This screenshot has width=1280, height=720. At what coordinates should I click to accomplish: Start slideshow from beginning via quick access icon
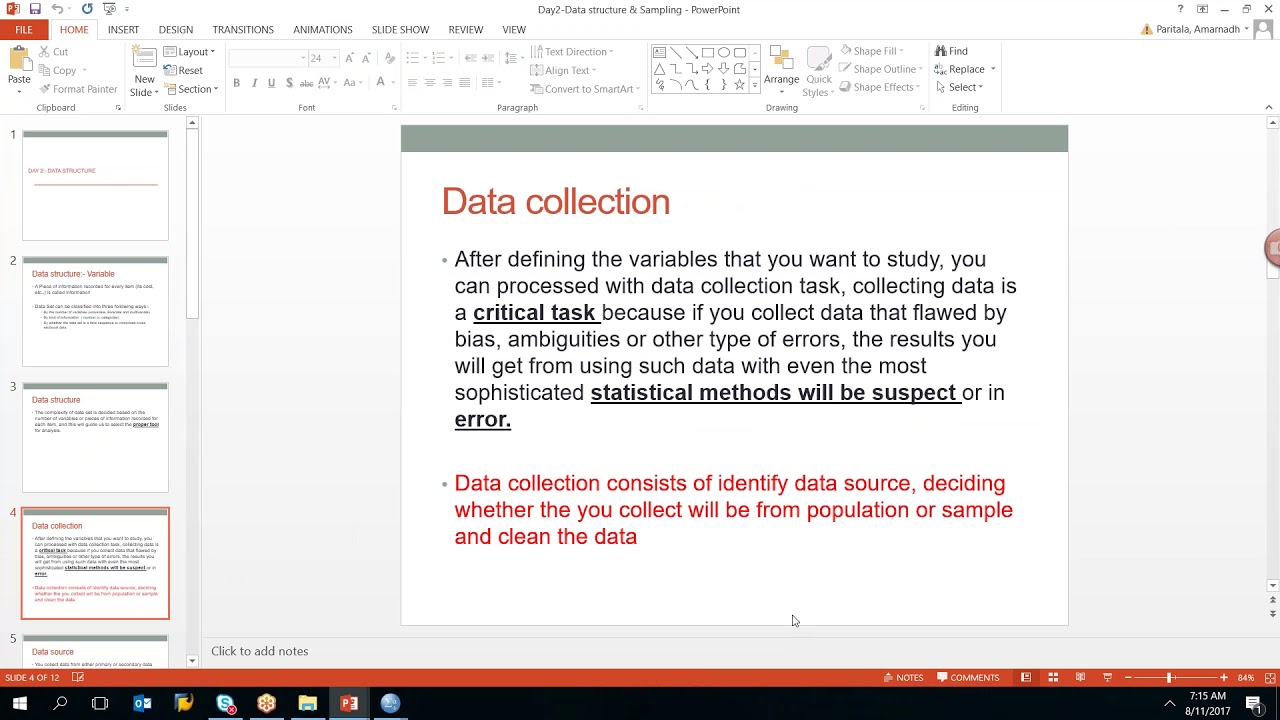(x=109, y=9)
